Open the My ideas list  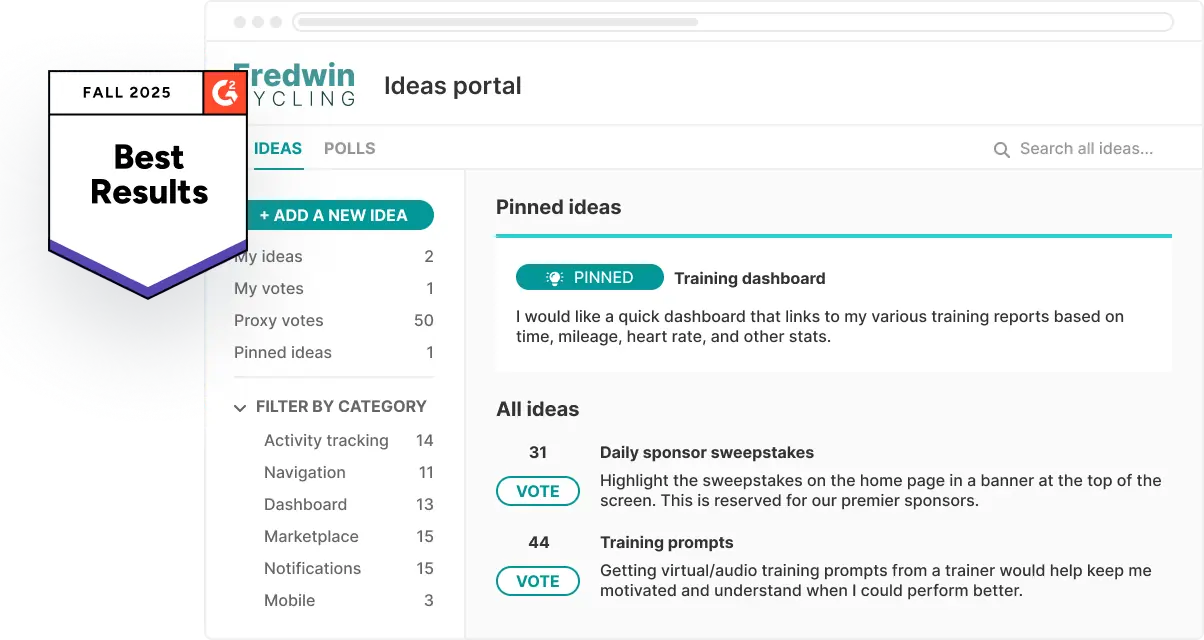[x=268, y=257]
